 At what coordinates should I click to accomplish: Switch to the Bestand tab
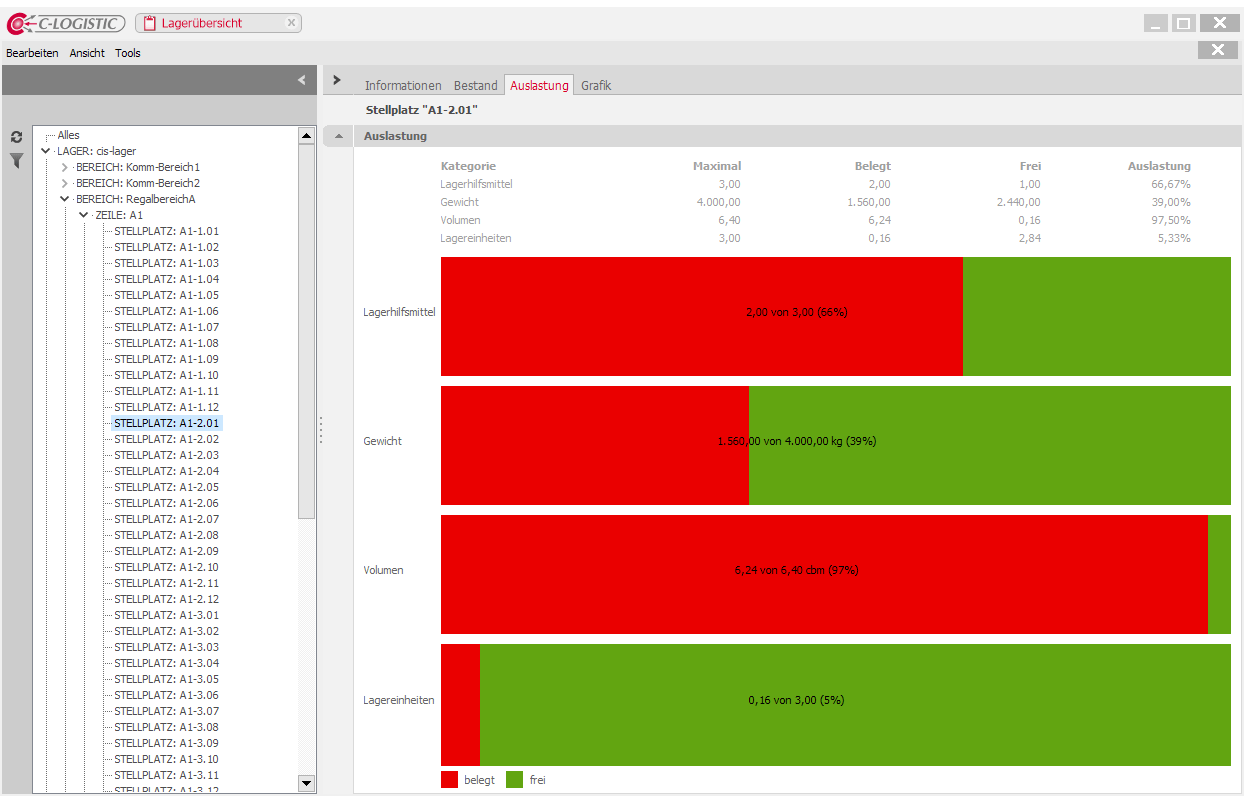pyautogui.click(x=475, y=86)
